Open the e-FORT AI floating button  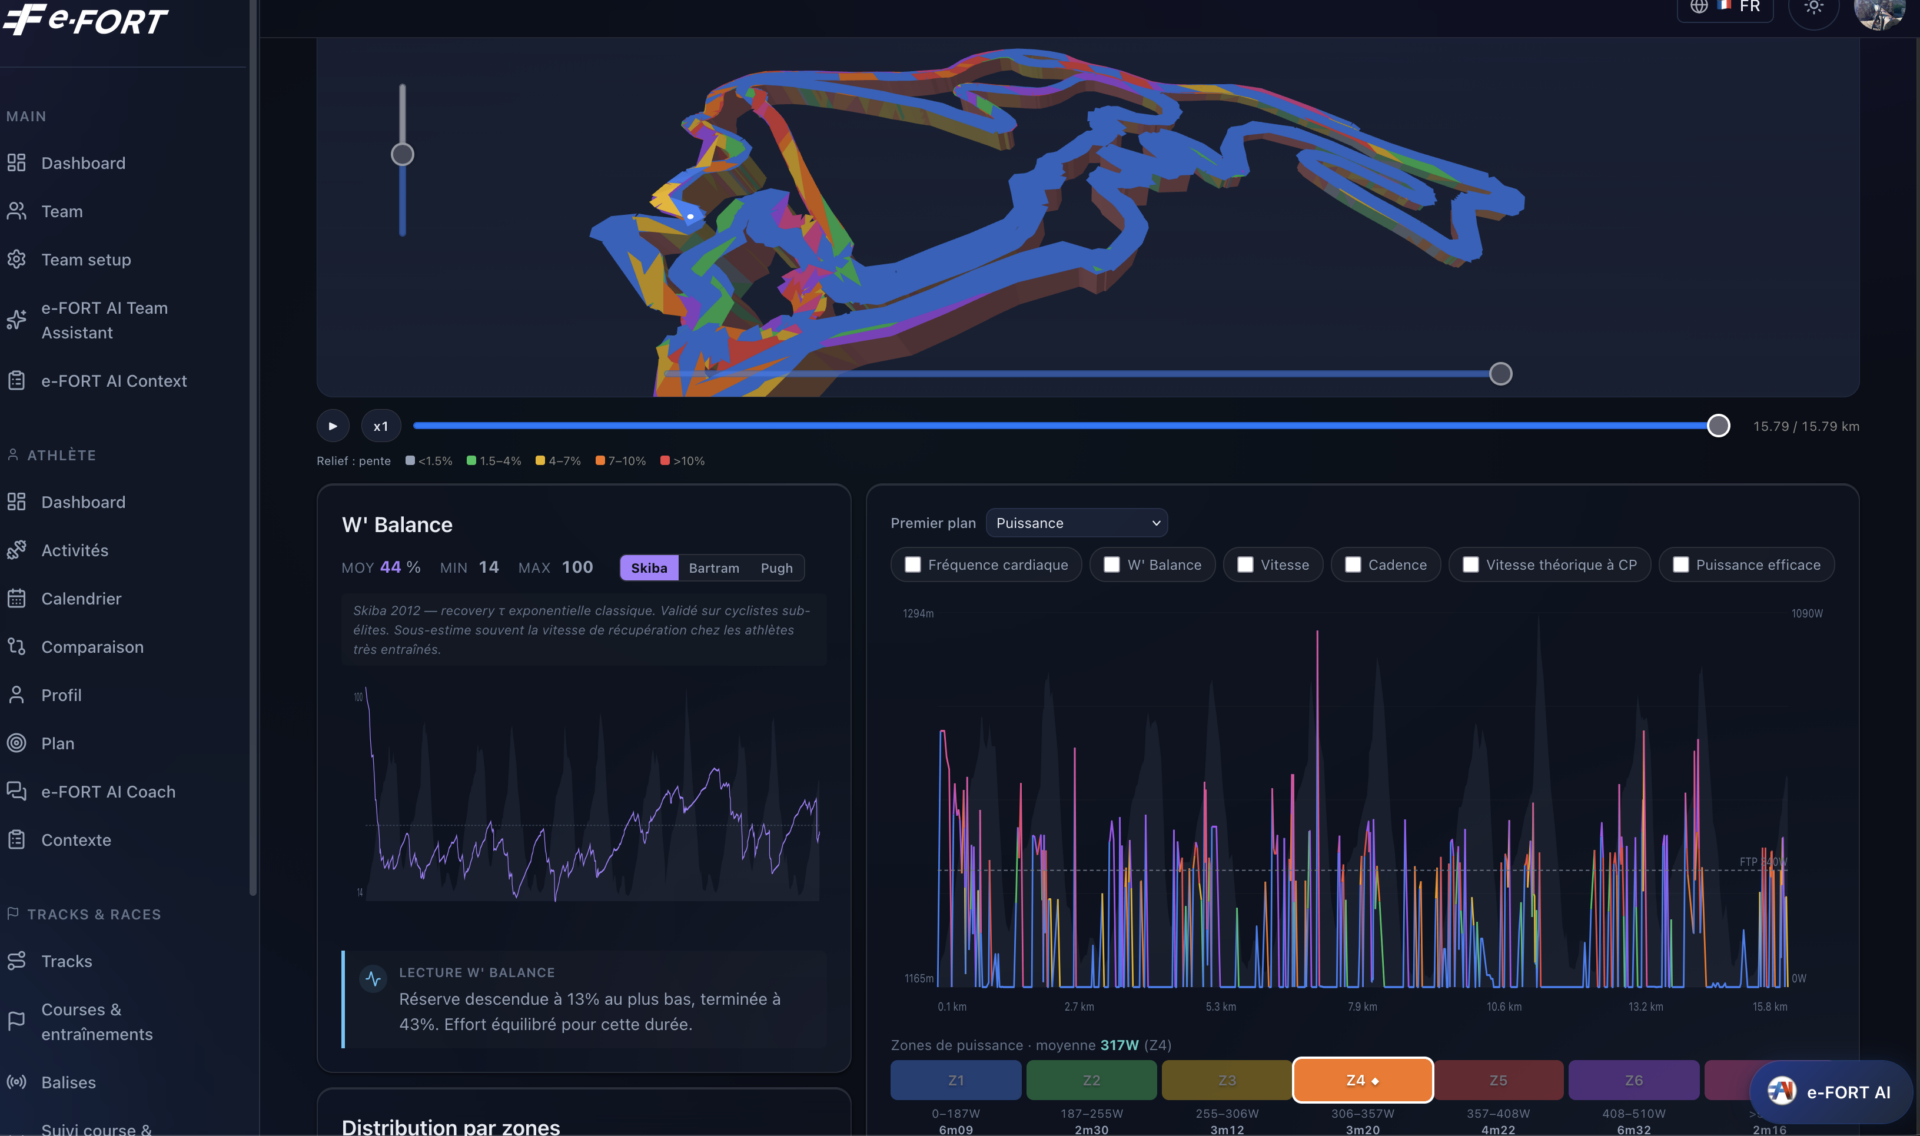tap(1831, 1092)
